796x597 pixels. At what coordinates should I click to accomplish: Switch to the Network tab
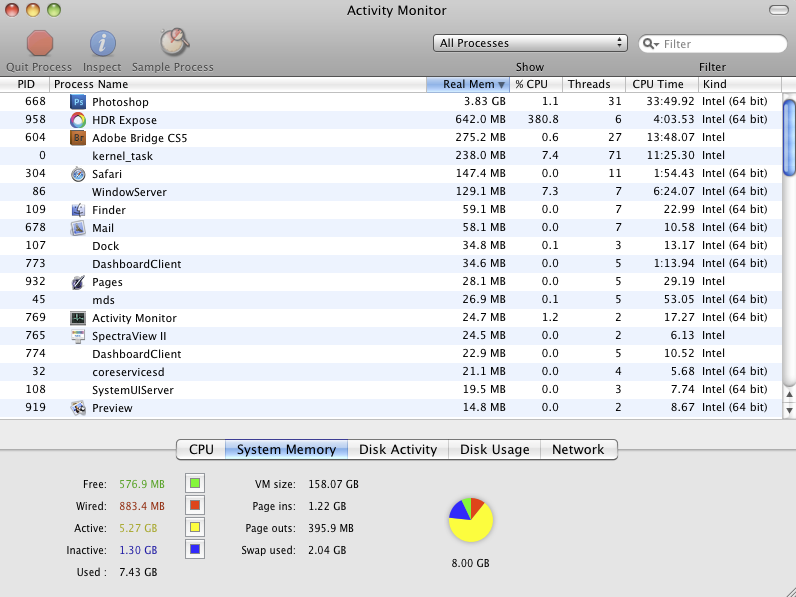[578, 450]
